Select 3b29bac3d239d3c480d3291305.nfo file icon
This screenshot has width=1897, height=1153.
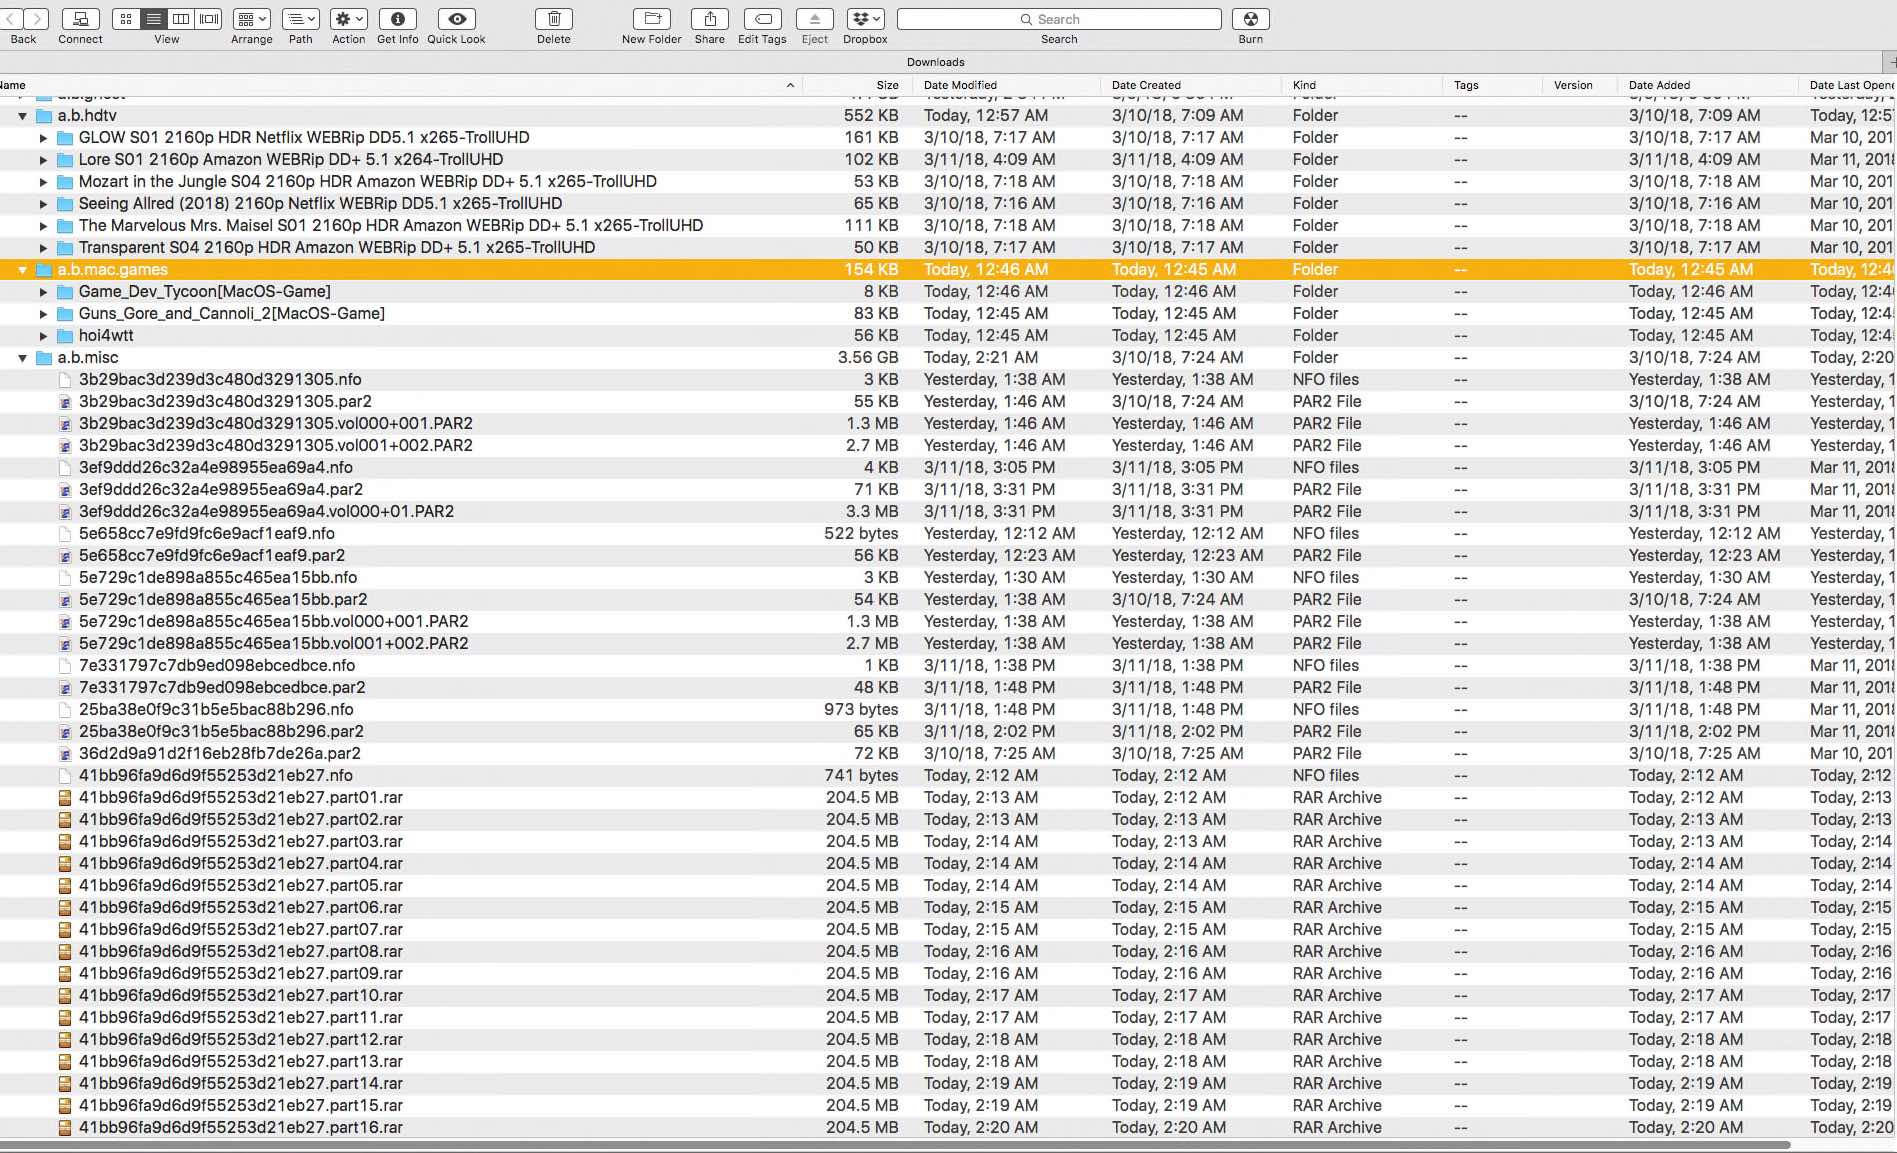pos(65,380)
